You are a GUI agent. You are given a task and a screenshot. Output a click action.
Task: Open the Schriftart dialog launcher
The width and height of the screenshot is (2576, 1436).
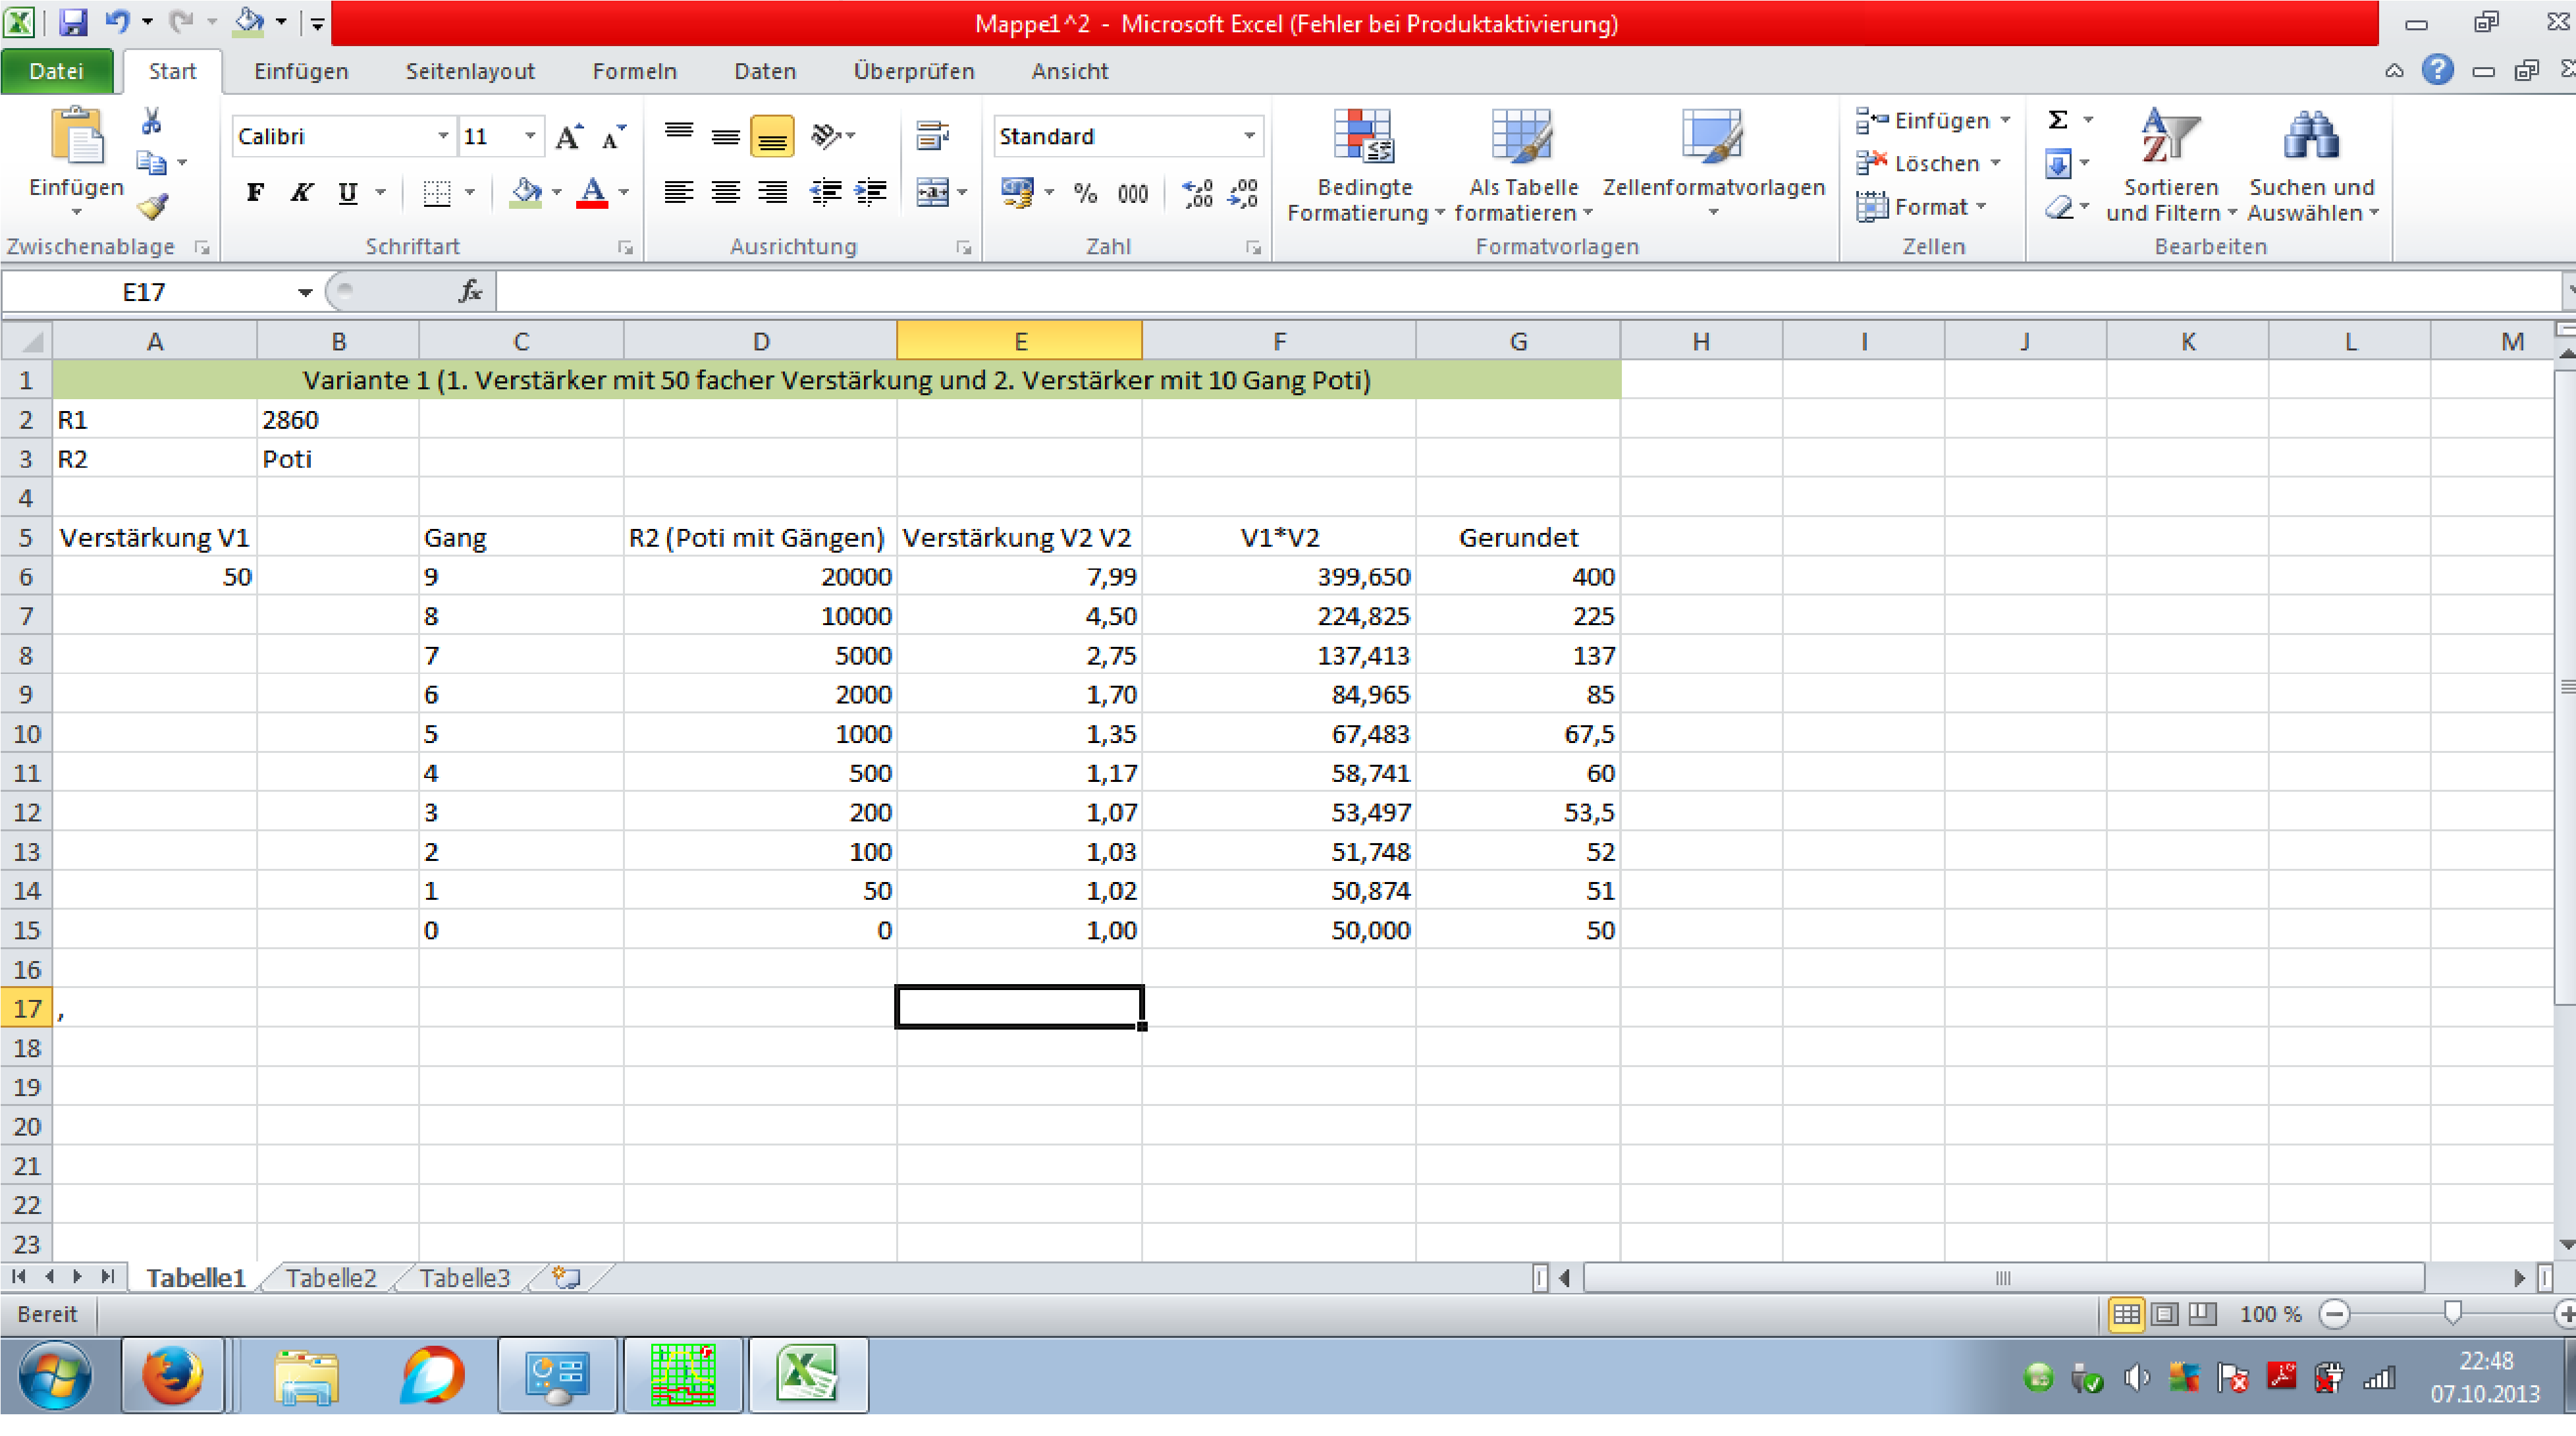[626, 247]
